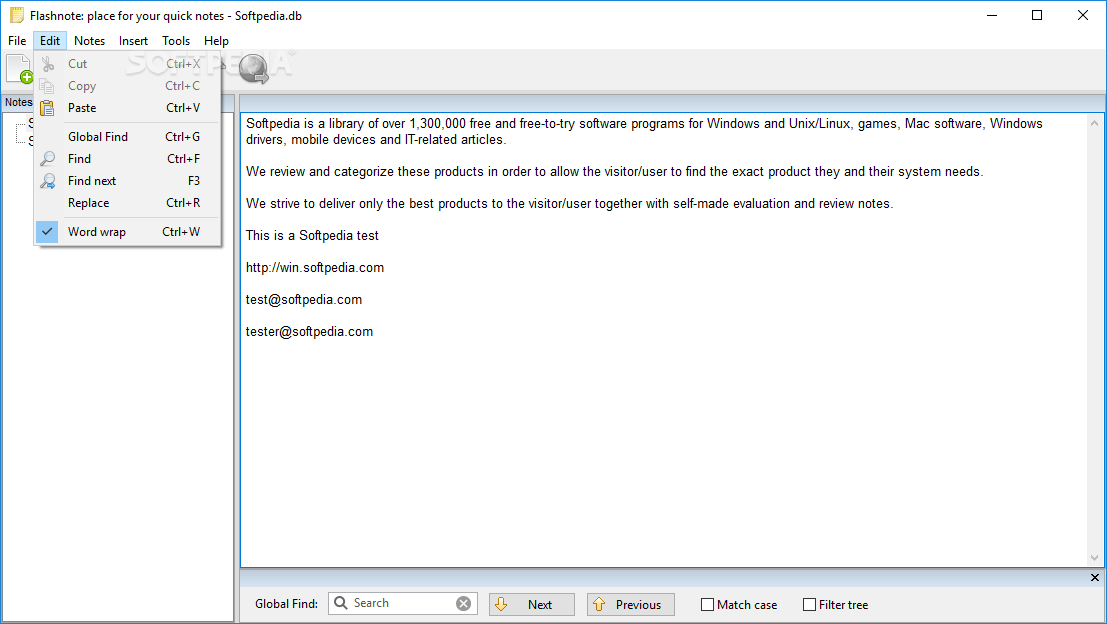1107x624 pixels.
Task: Choose Replace in the Edit menu
Action: click(x=128, y=203)
